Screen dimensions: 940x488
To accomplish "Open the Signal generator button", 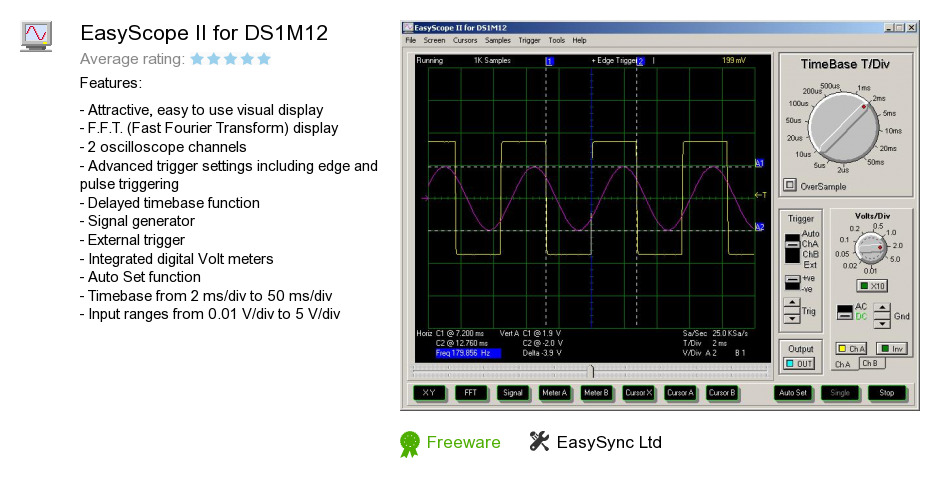I will [513, 393].
